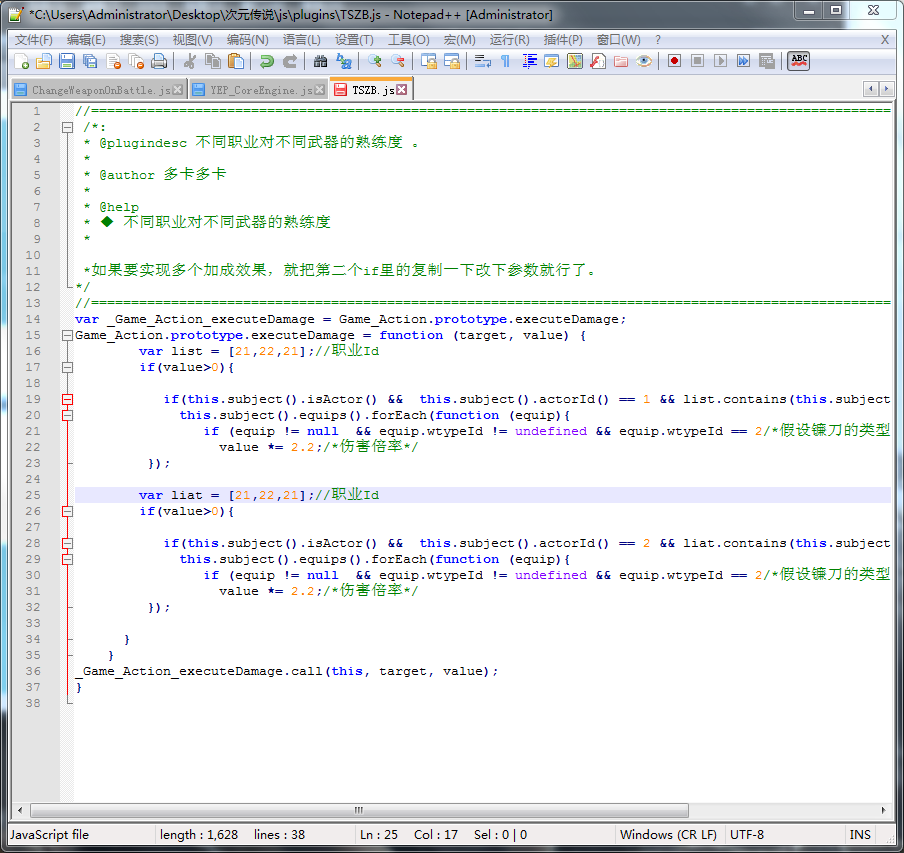Copy selection toolbar icon
The height and width of the screenshot is (853, 904).
[x=213, y=61]
